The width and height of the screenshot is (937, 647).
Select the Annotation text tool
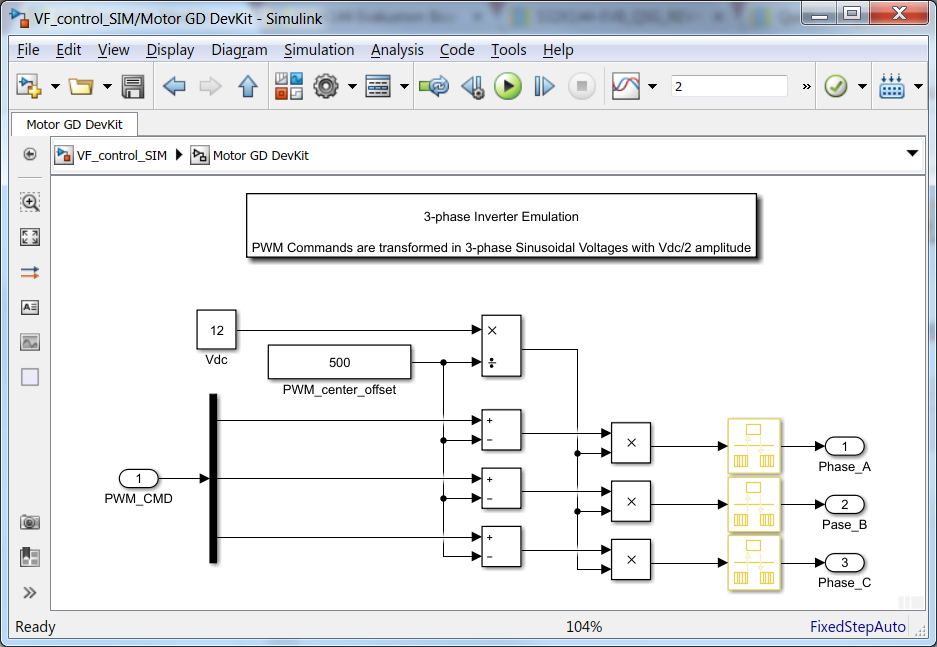tap(30, 307)
